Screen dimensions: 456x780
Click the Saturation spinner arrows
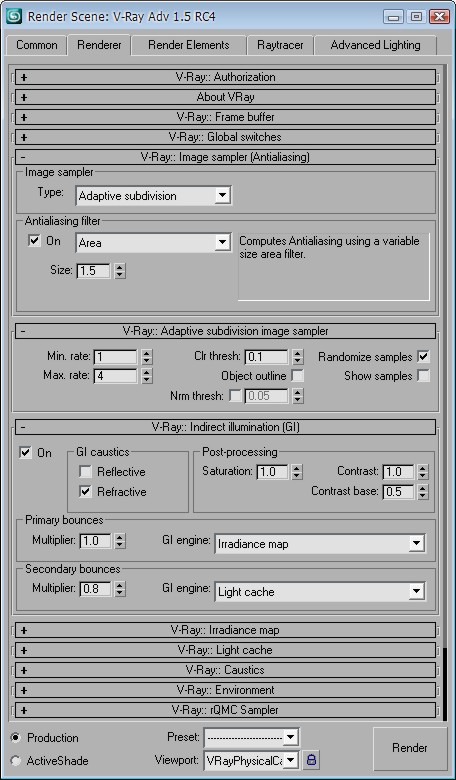click(x=297, y=472)
